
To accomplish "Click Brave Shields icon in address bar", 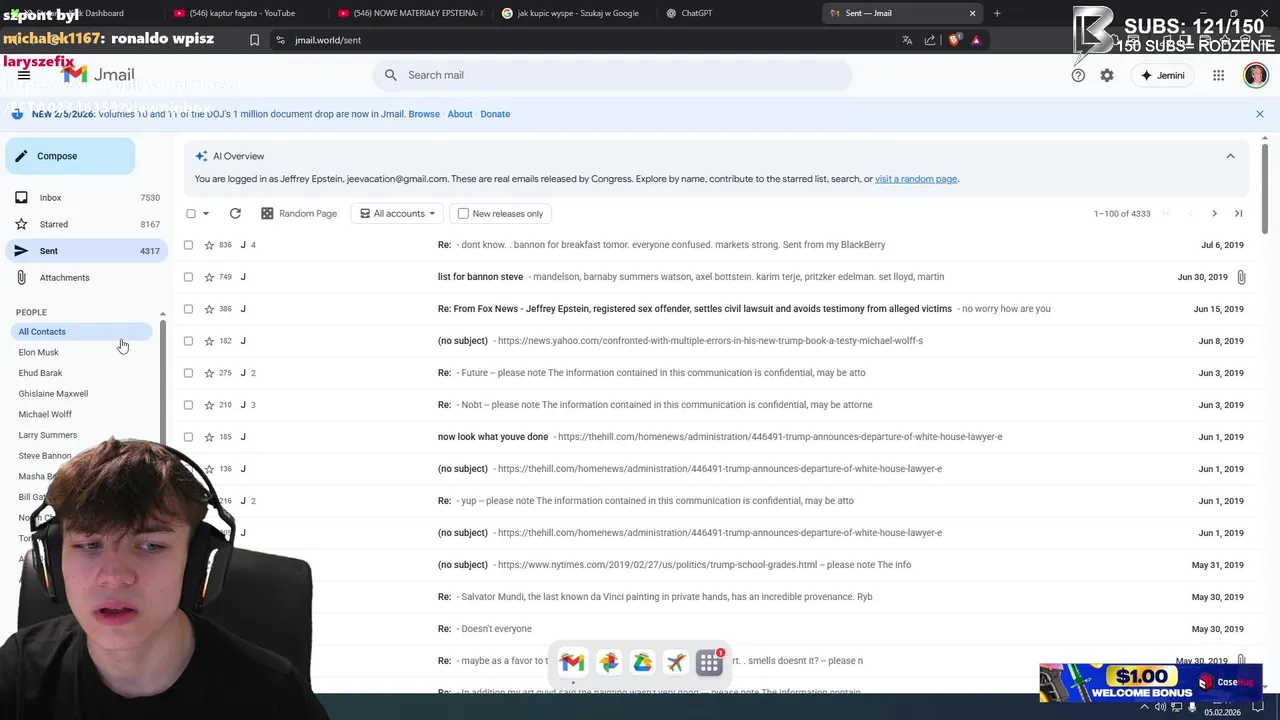I will 954,40.
